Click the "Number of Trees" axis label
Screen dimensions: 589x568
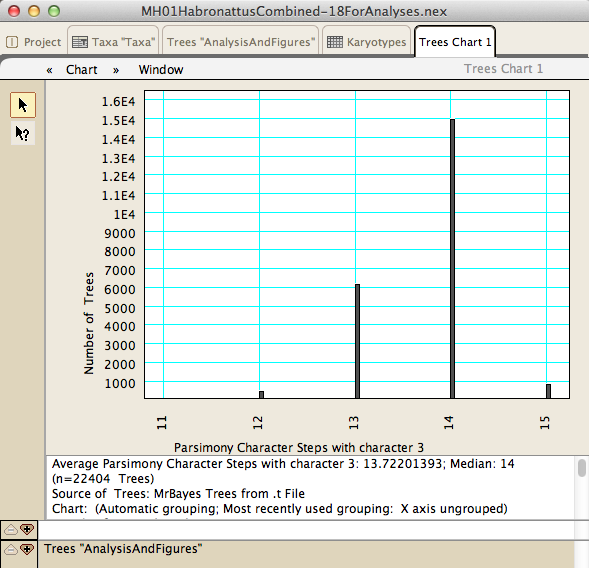[x=89, y=323]
